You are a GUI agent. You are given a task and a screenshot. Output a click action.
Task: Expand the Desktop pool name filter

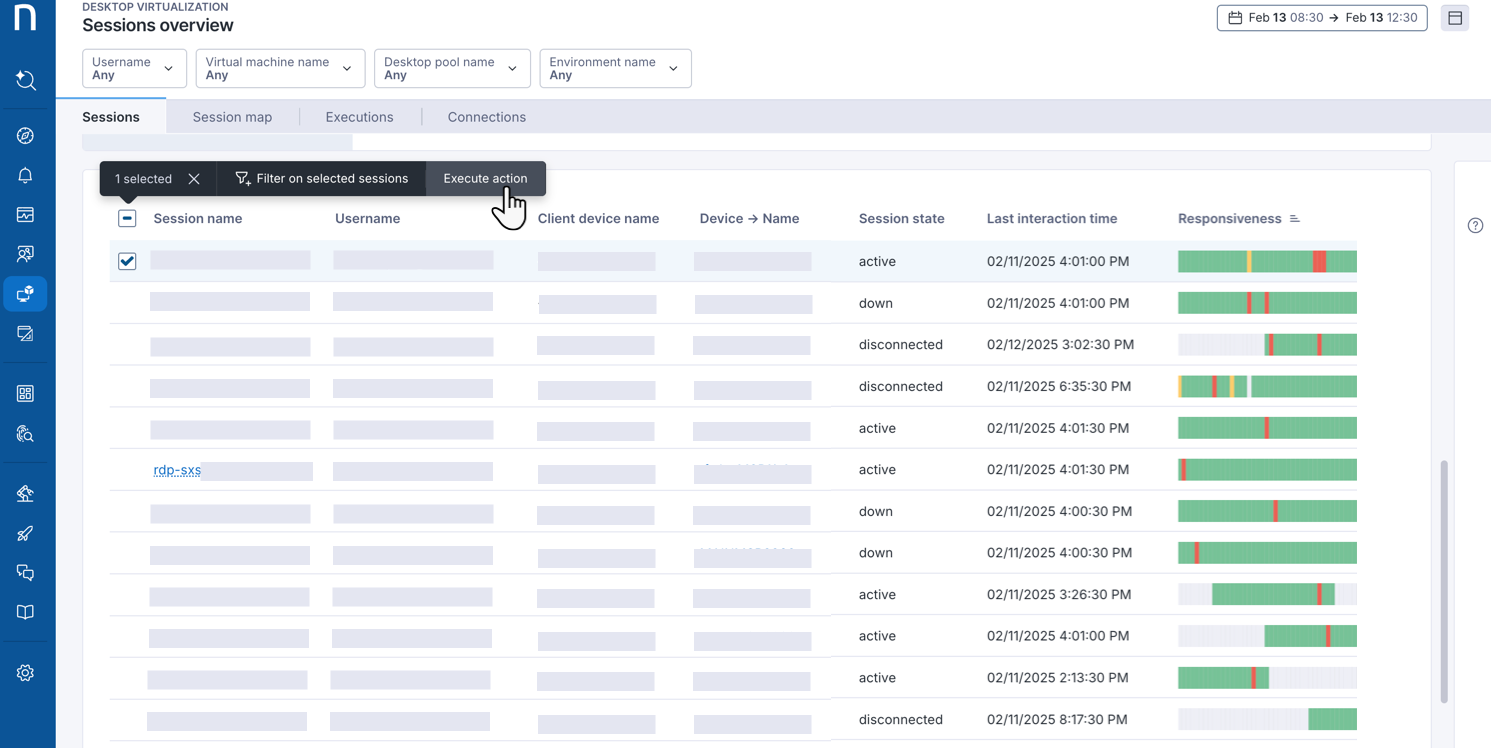pyautogui.click(x=452, y=68)
